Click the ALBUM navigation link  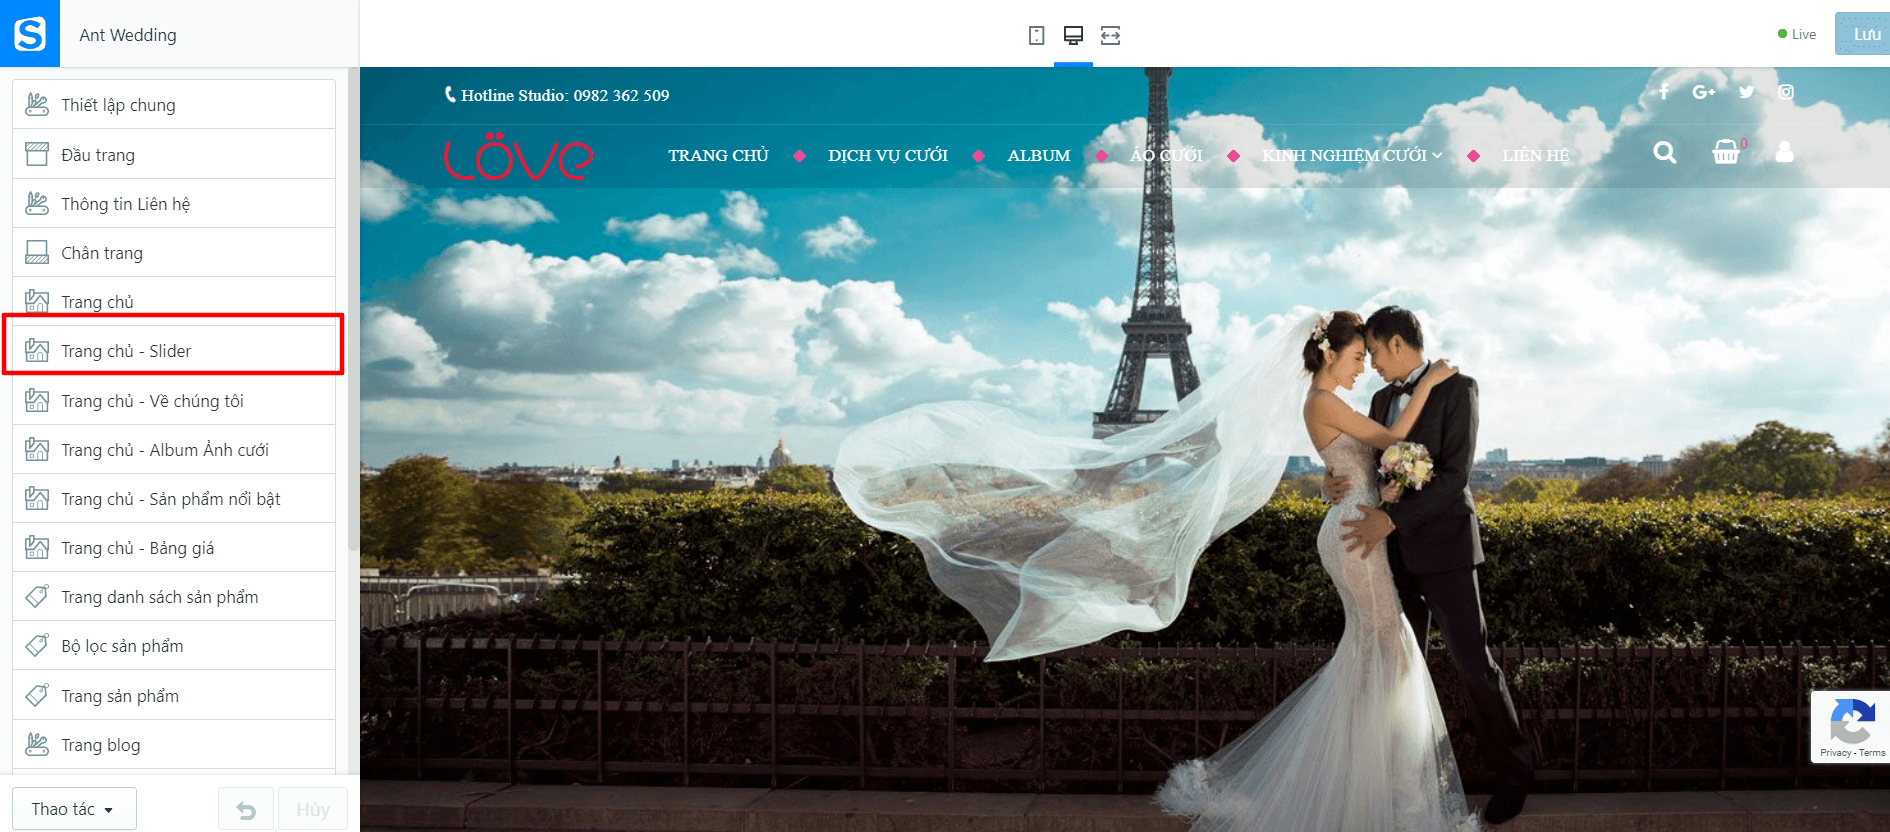pos(1039,156)
